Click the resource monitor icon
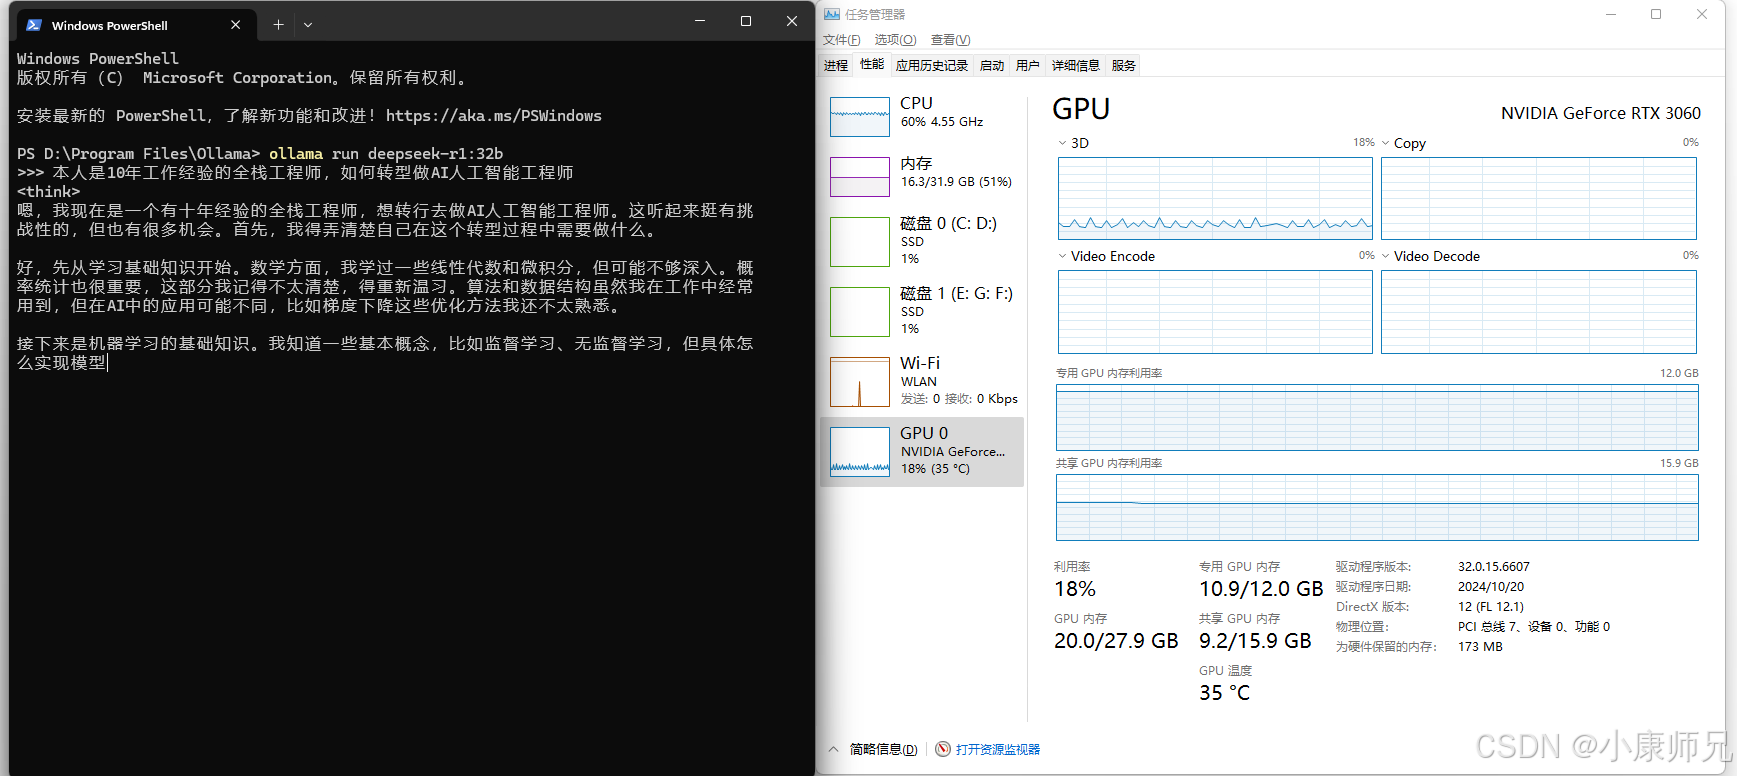 (943, 749)
